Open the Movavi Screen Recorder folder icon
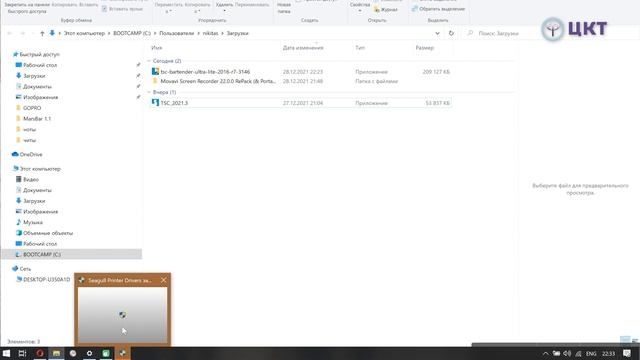This screenshot has width=640, height=360. click(155, 81)
